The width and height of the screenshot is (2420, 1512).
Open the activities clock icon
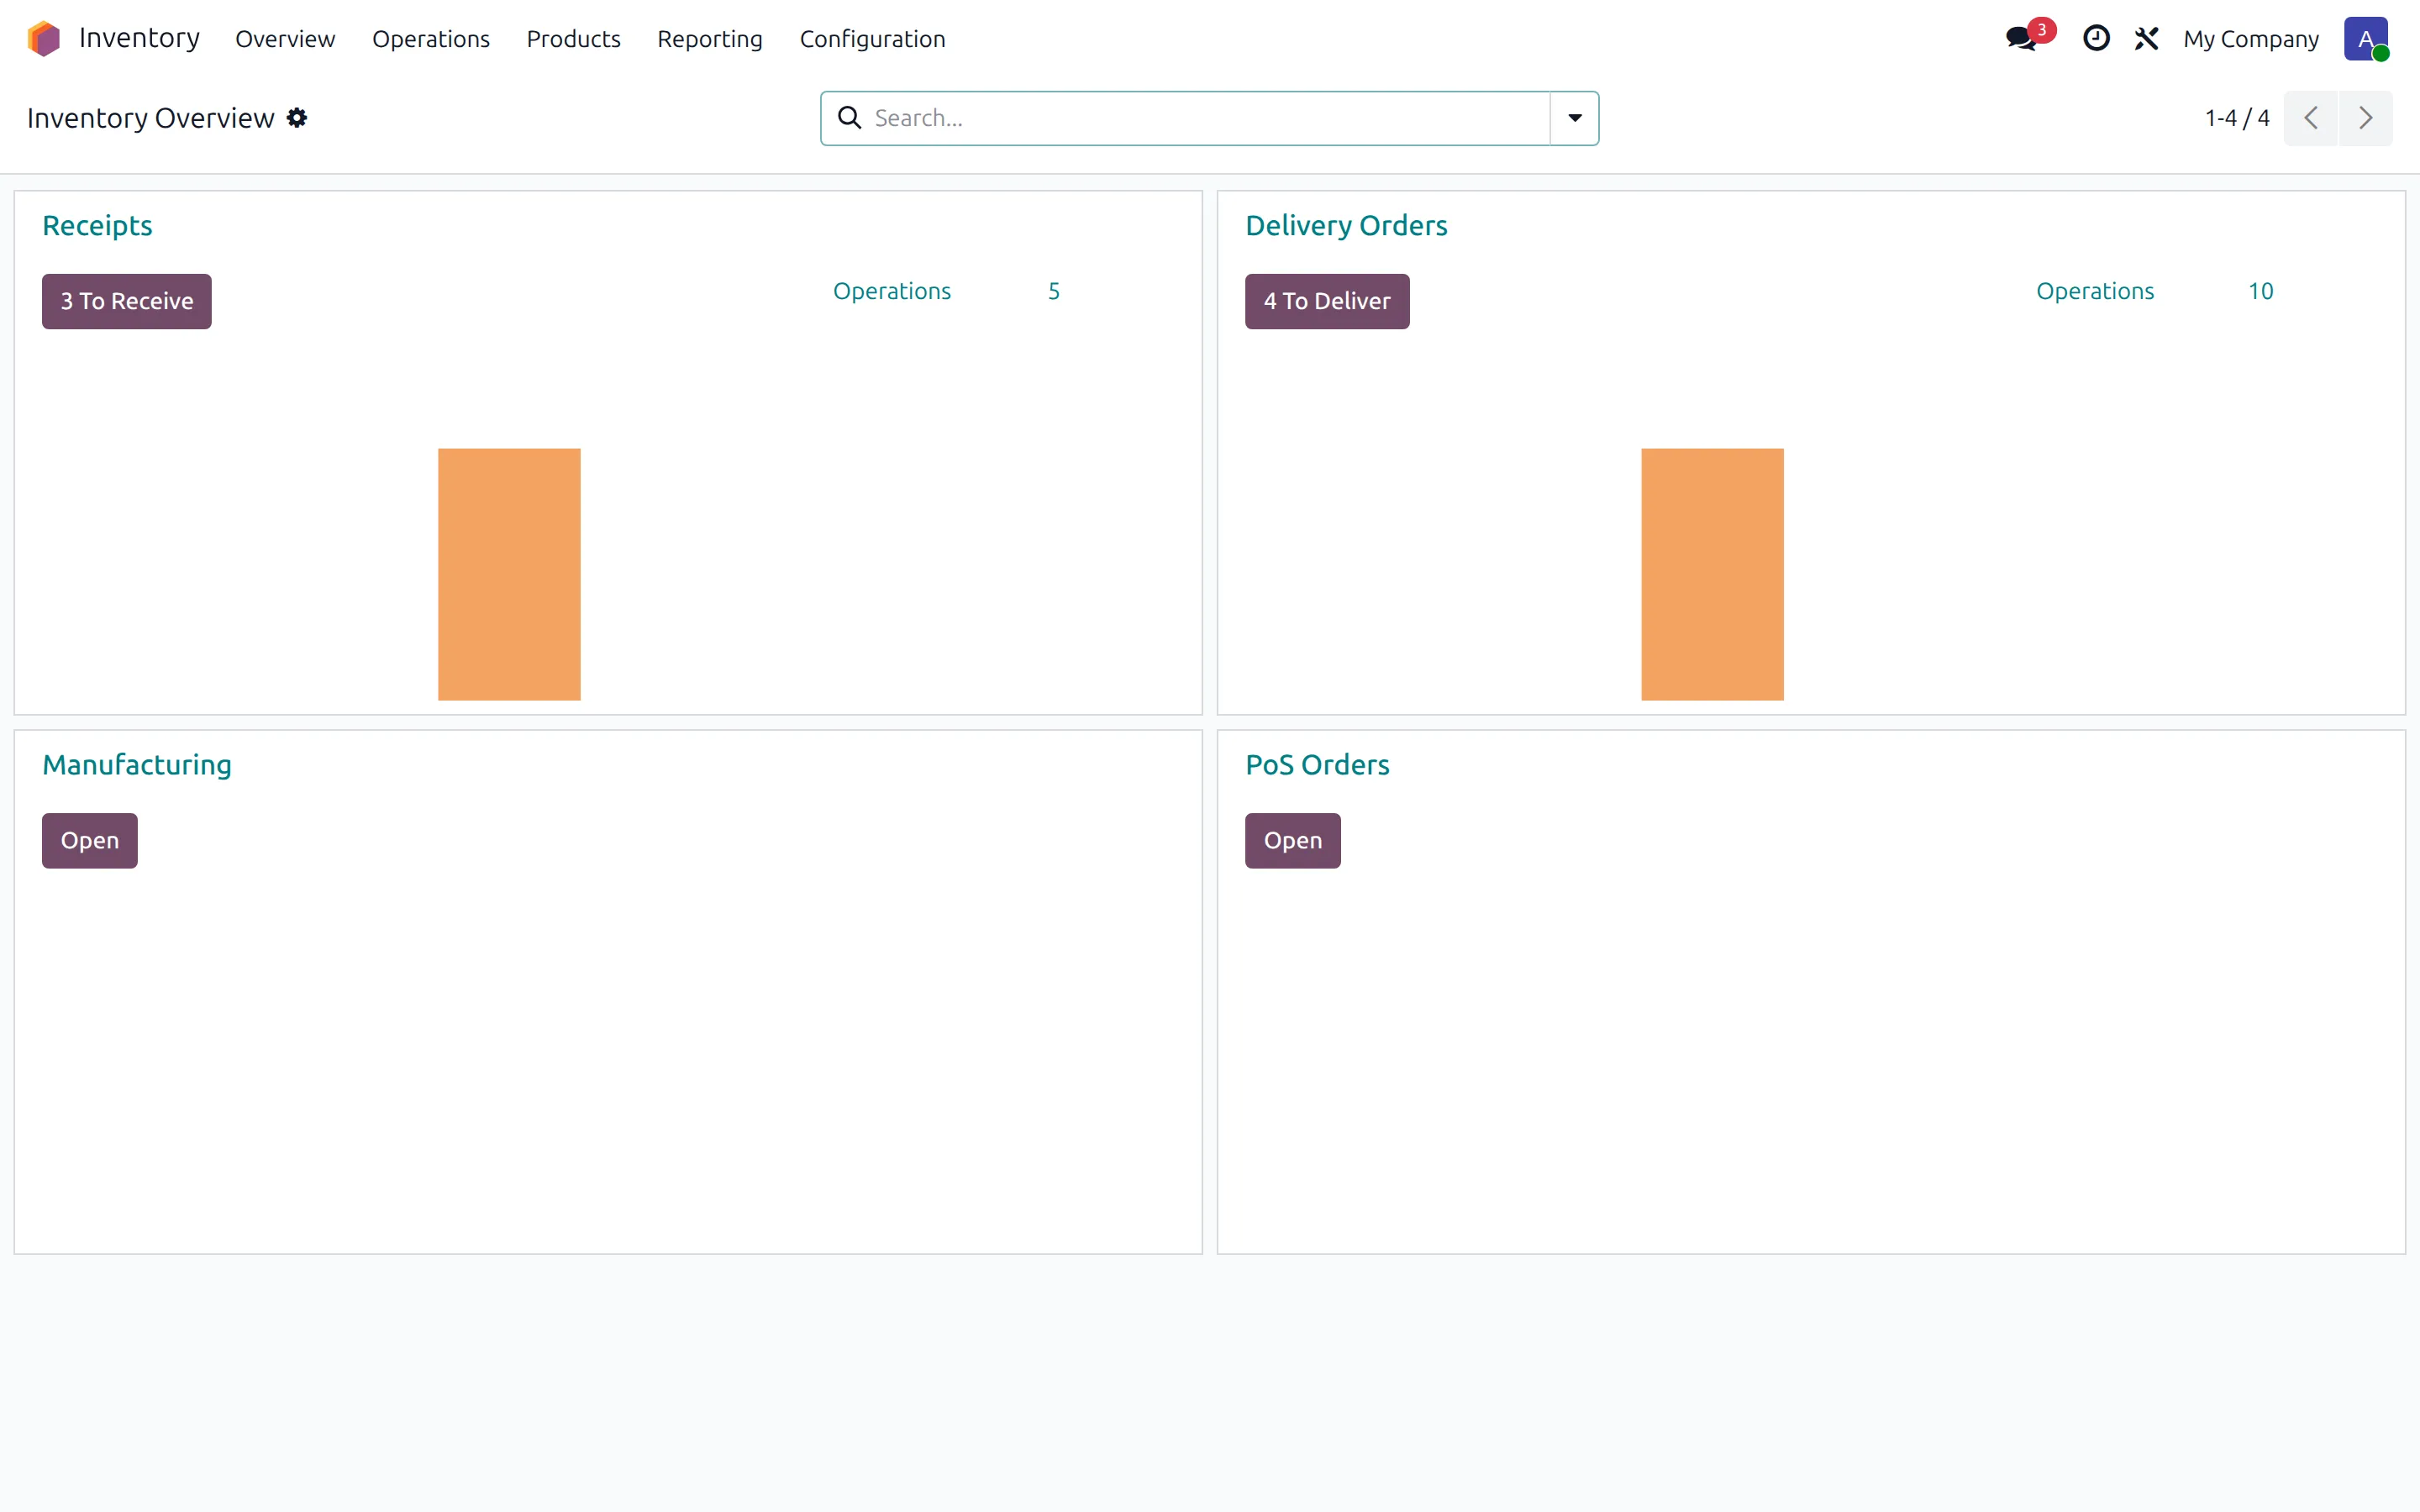tap(2096, 39)
